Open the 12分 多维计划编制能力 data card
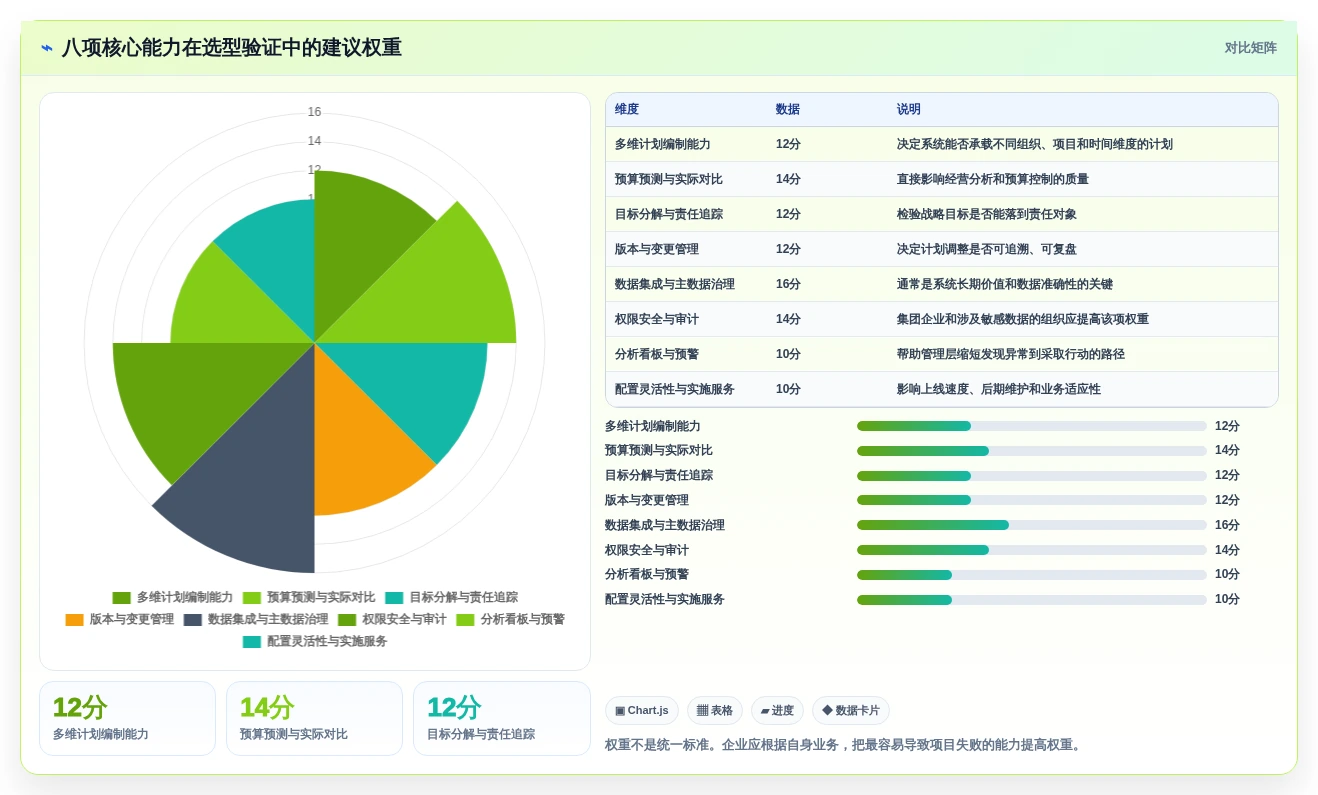Screen dimensions: 1318x795 point(127,718)
